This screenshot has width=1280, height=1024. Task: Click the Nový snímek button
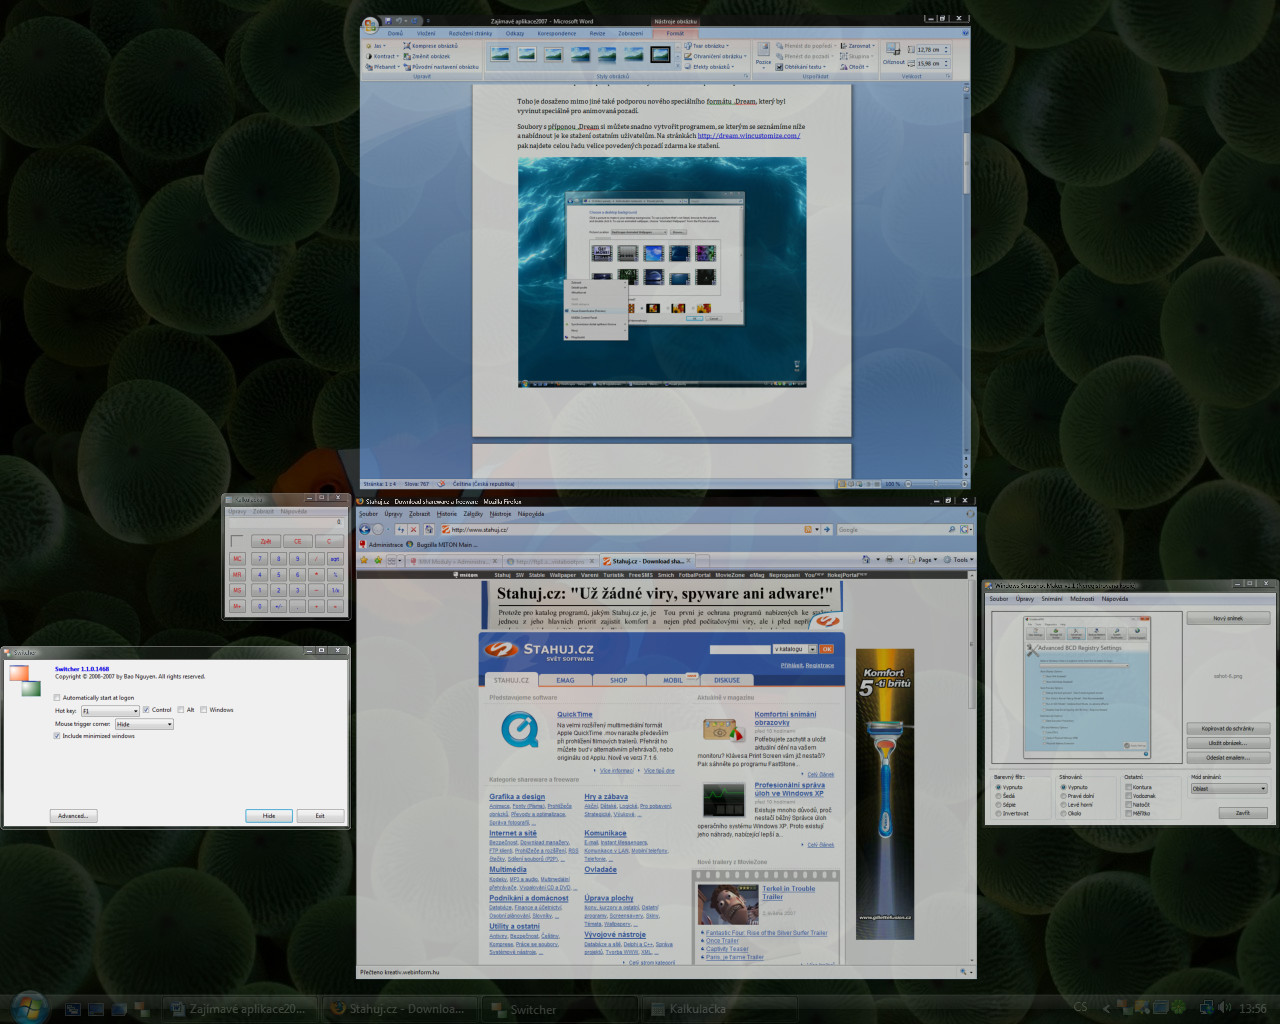tap(1228, 618)
